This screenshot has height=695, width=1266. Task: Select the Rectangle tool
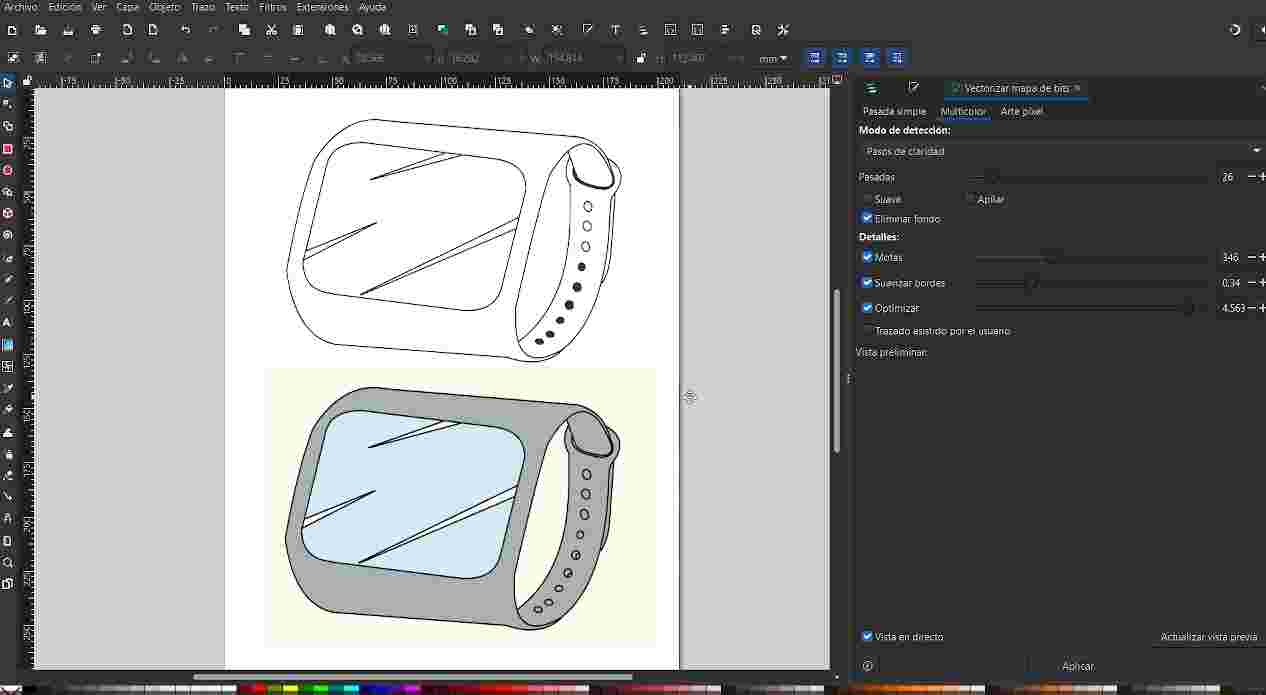(8, 149)
